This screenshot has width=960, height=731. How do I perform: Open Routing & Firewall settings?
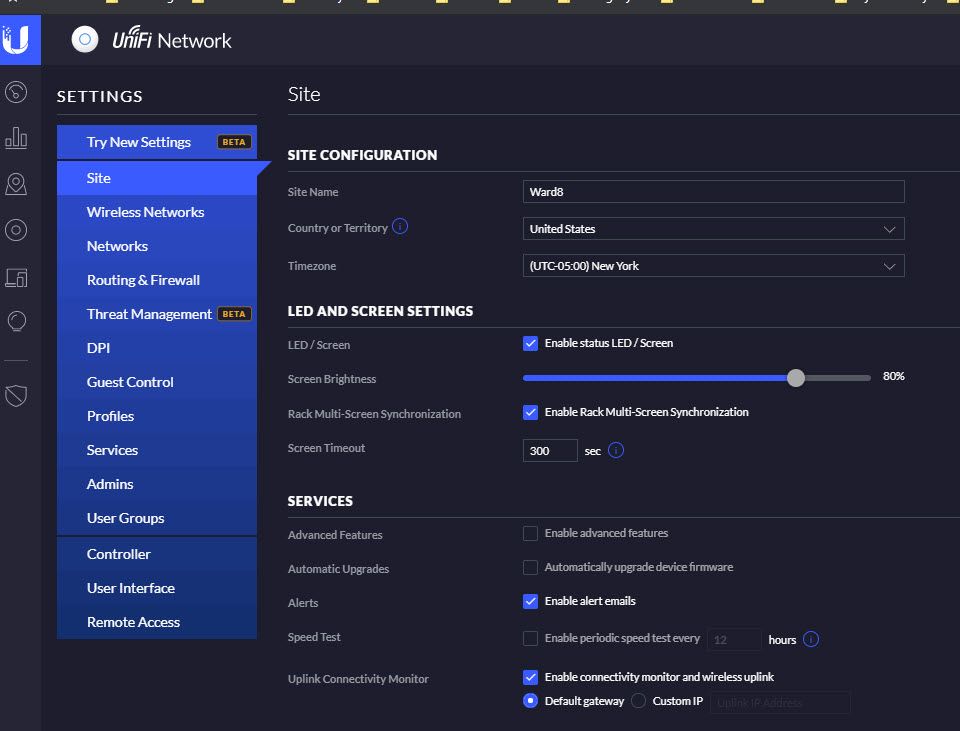pyautogui.click(x=143, y=280)
